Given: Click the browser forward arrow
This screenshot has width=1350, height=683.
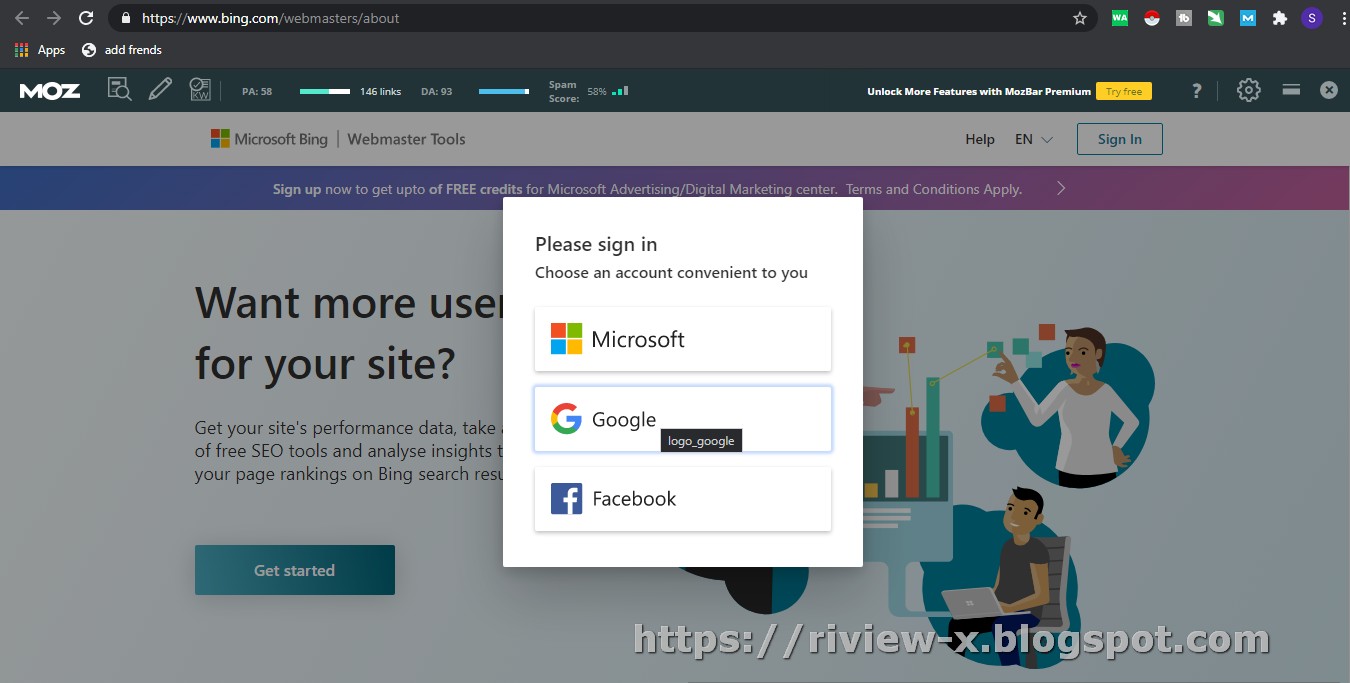Looking at the screenshot, I should [54, 18].
